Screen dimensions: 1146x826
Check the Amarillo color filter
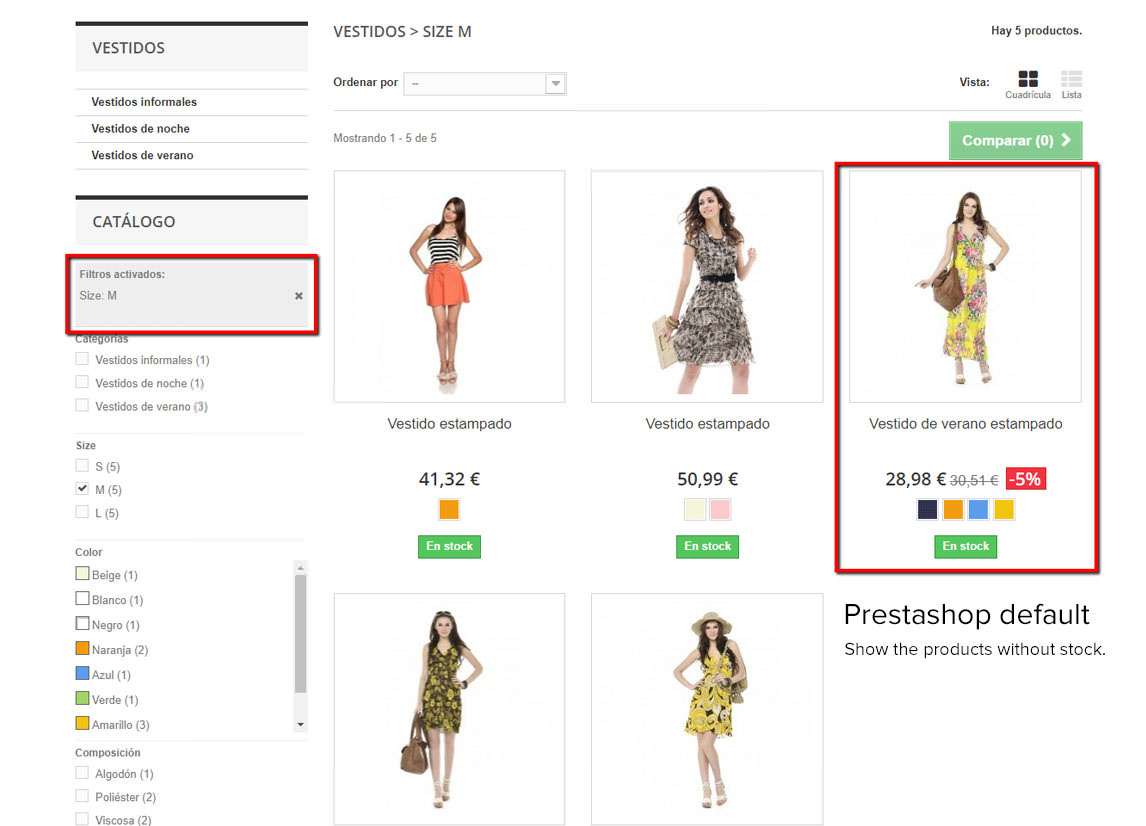click(81, 724)
